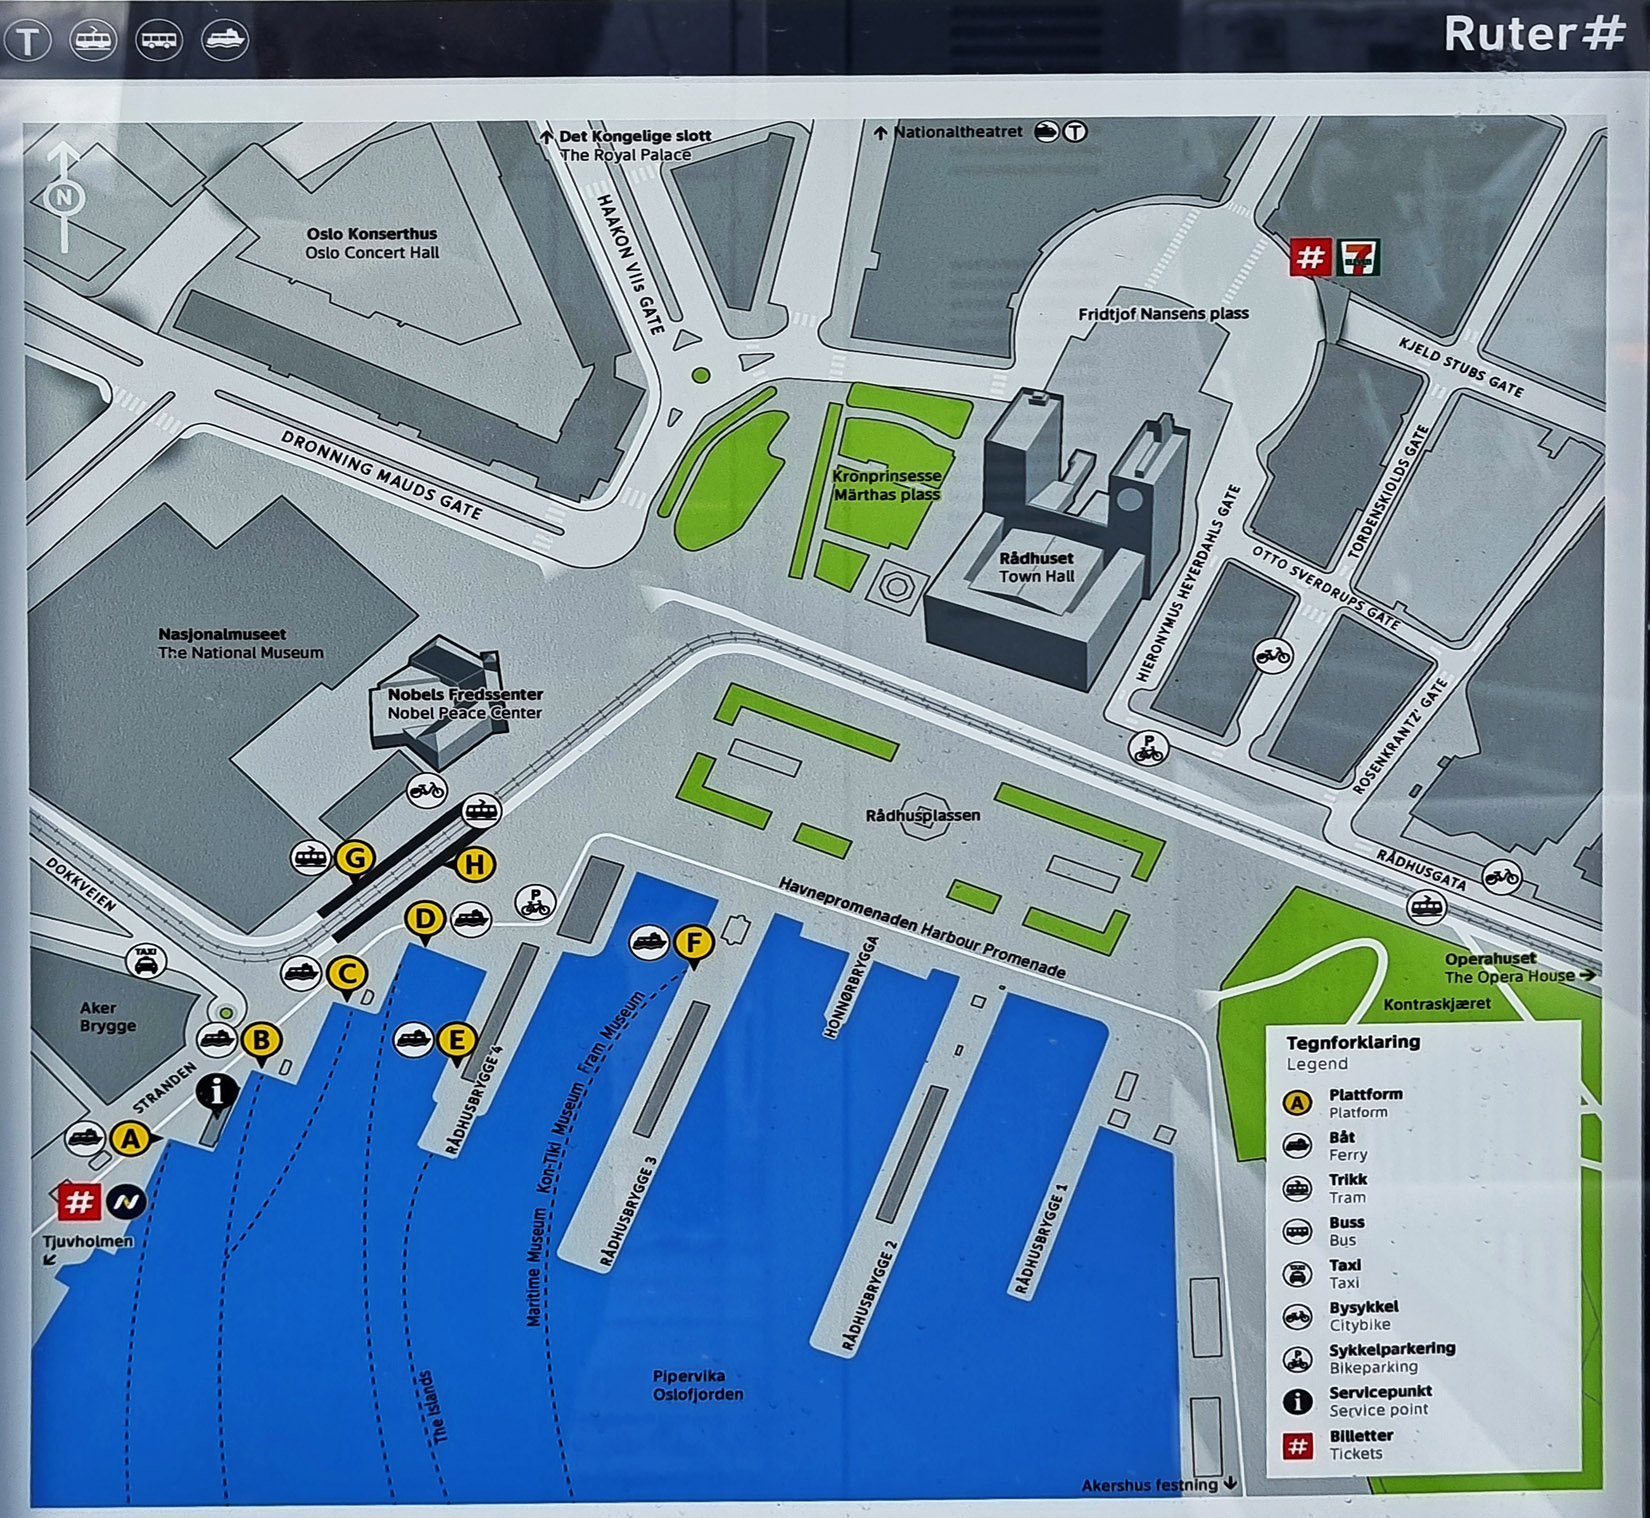The image size is (1650, 1518).
Task: Click the Aker Brygge label
Action: pos(107,1016)
